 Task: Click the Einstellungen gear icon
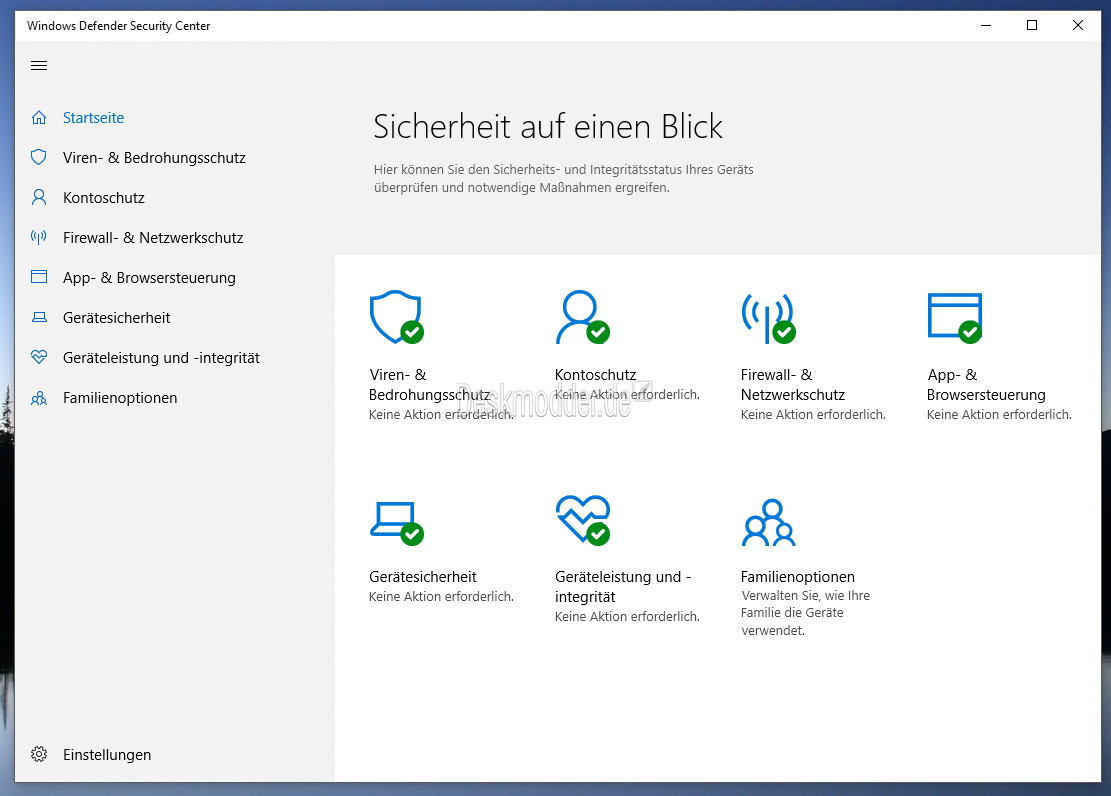tap(39, 754)
